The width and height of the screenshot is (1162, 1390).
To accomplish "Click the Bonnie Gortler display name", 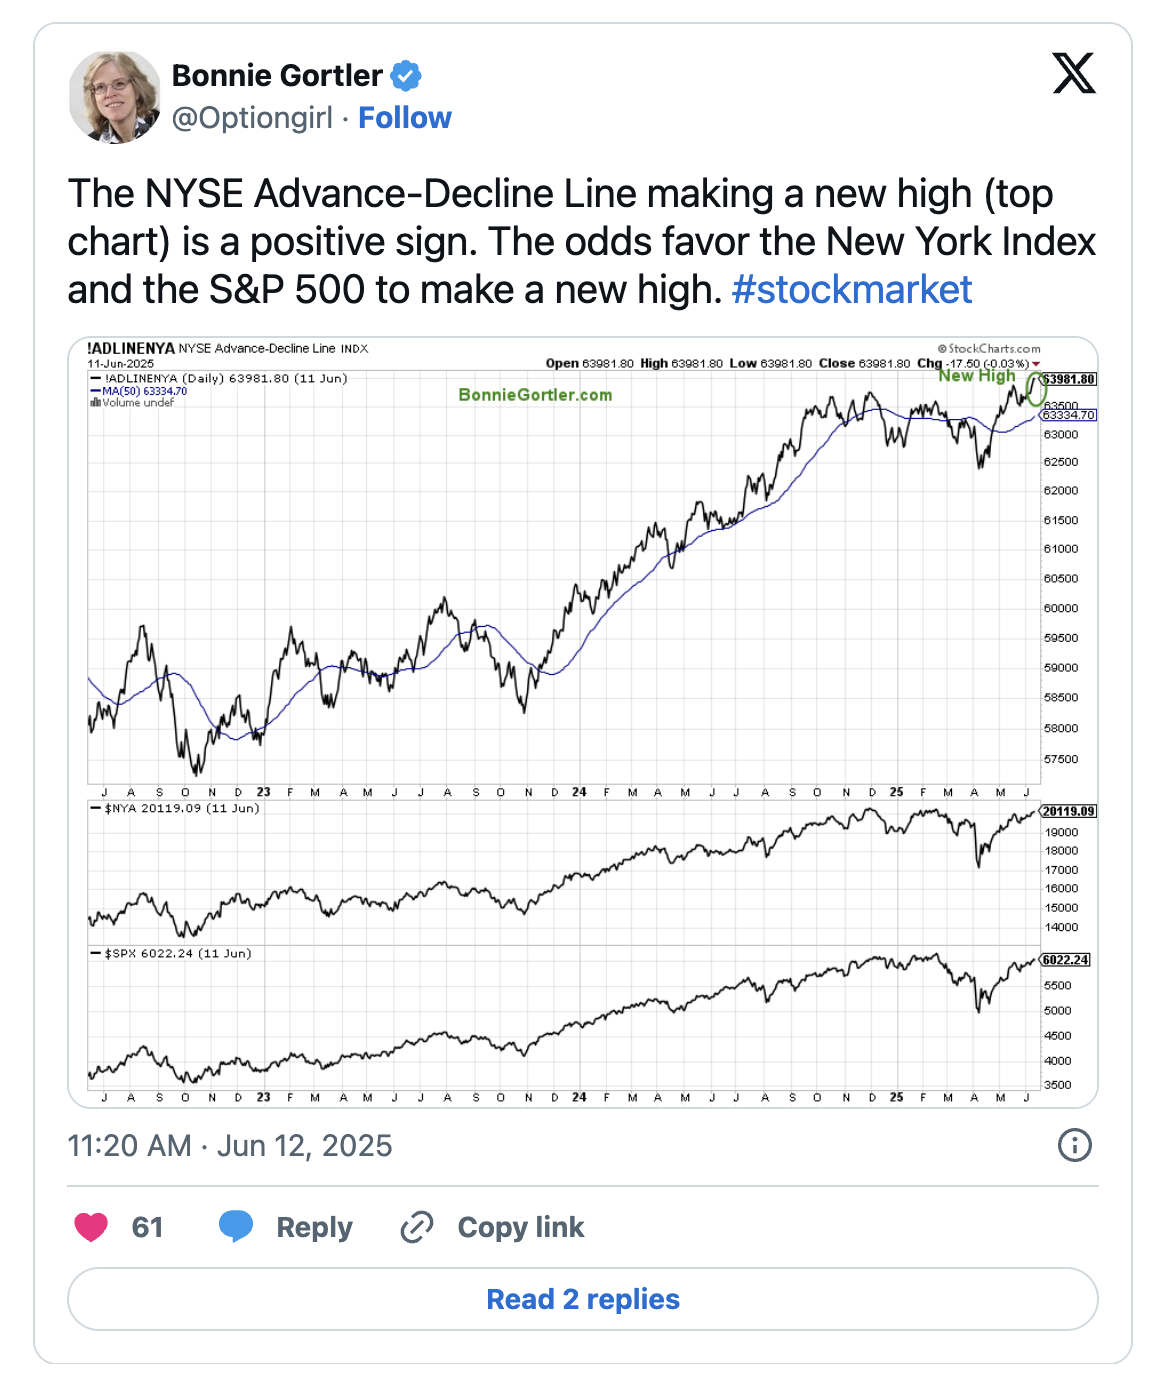I will click(277, 76).
